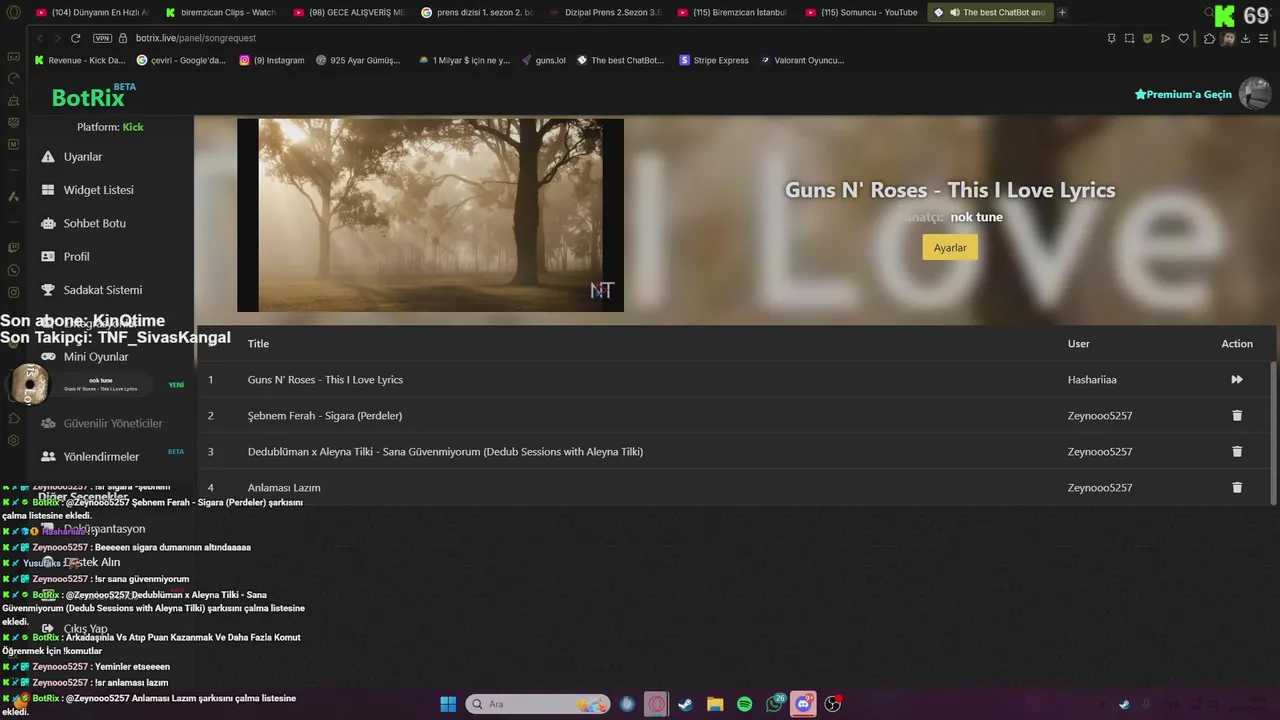Open Discord from the taskbar
This screenshot has height=720, width=1280.
click(804, 704)
